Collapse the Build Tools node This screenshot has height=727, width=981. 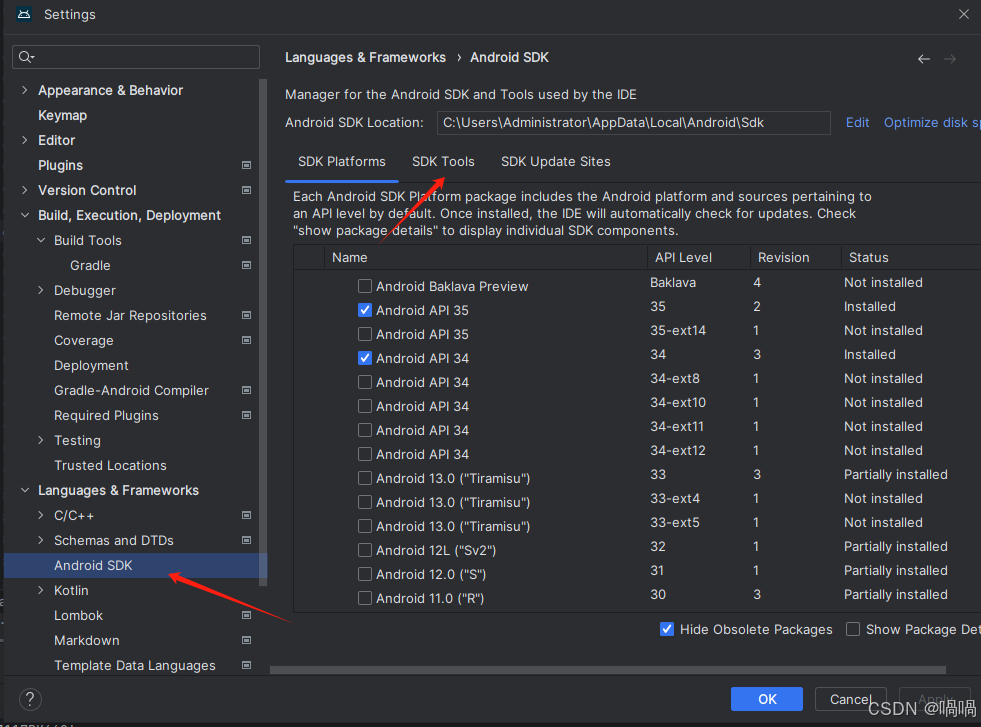coord(41,240)
